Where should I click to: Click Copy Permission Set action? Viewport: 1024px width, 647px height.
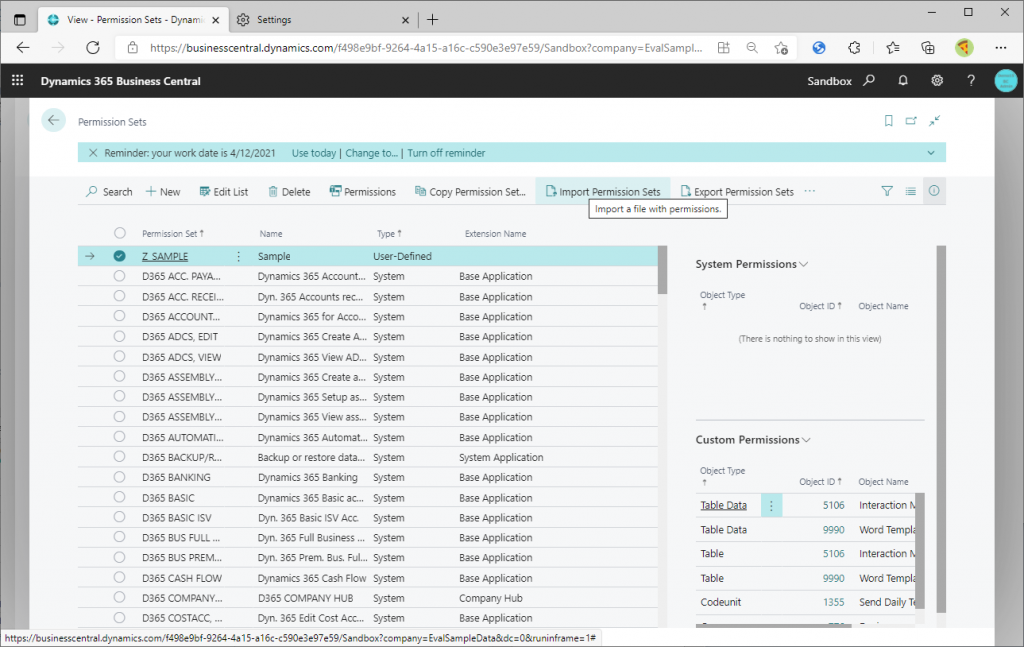(470, 191)
